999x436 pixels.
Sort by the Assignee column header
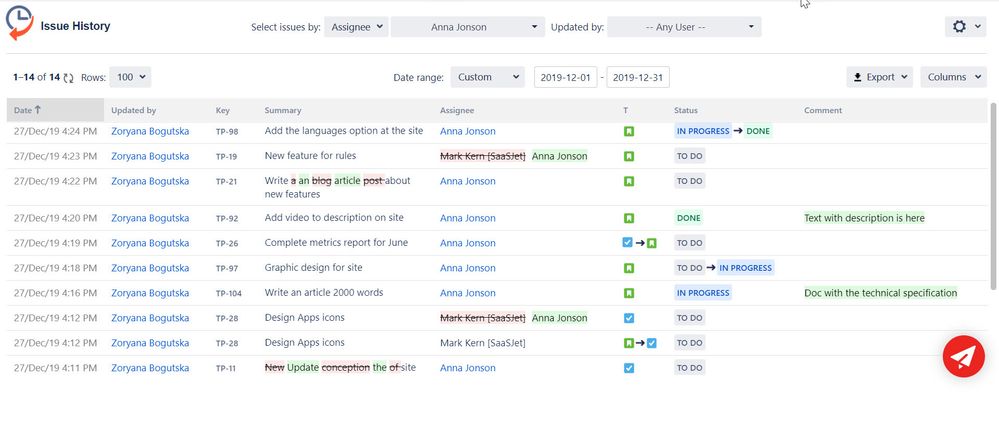(x=457, y=110)
